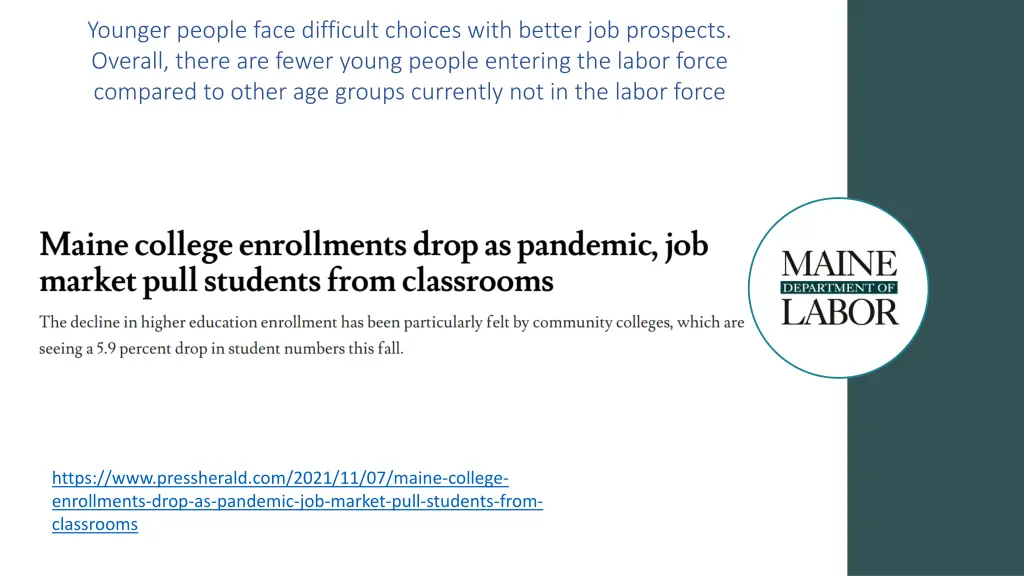The height and width of the screenshot is (576, 1024).
Task: Click 'market pull students from classrooms' headline line
Action: 296,281
